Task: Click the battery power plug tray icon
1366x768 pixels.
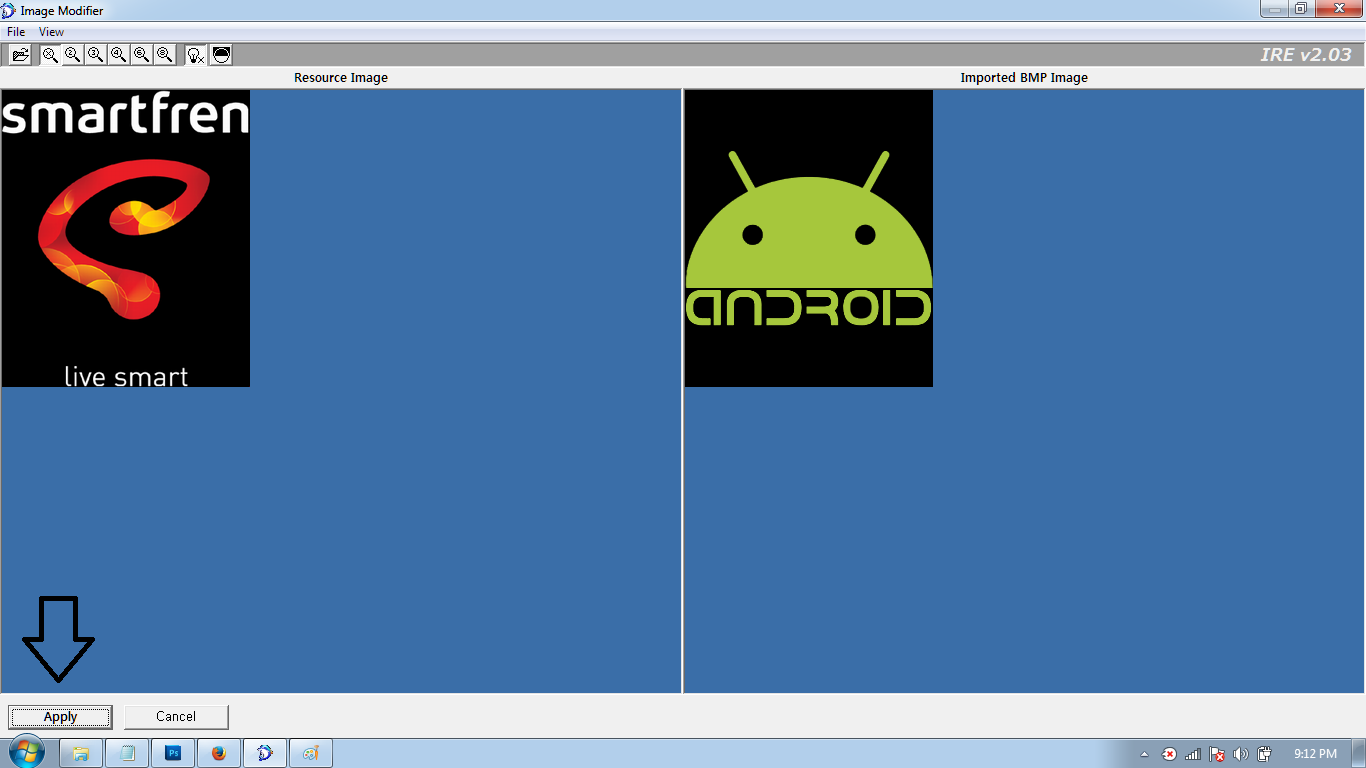Action: pyautogui.click(x=1264, y=754)
